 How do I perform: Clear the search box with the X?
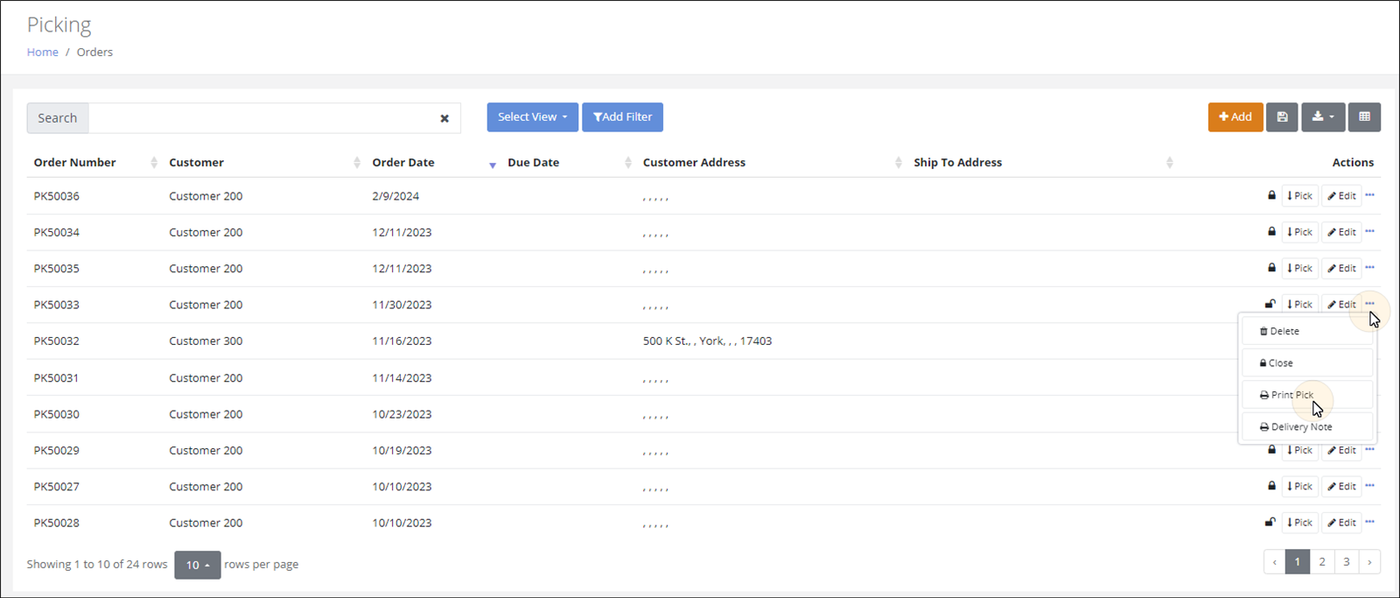(445, 118)
